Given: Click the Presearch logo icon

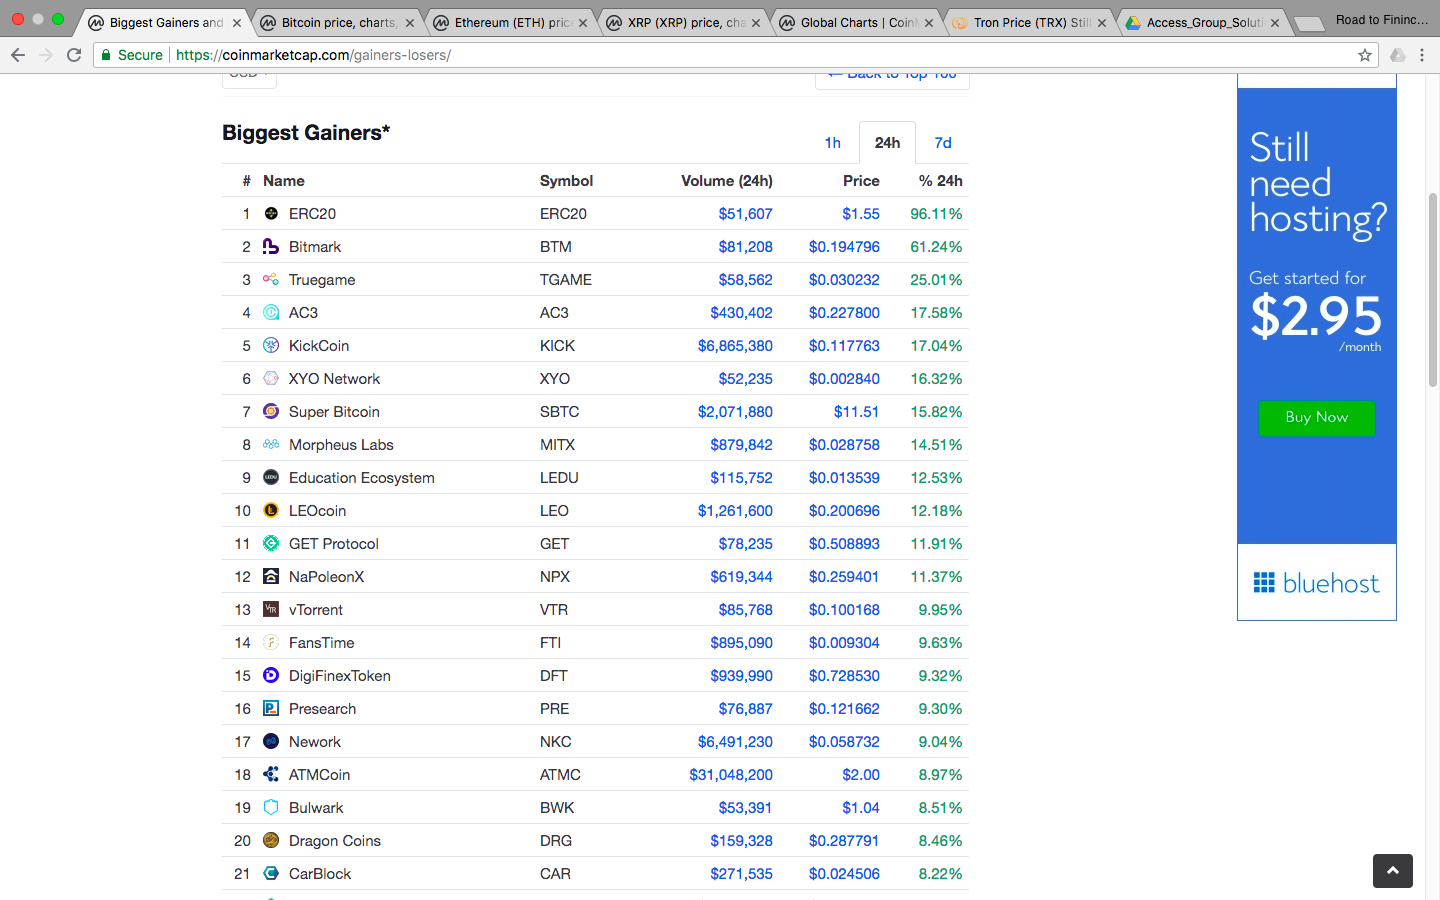Looking at the screenshot, I should tap(271, 708).
